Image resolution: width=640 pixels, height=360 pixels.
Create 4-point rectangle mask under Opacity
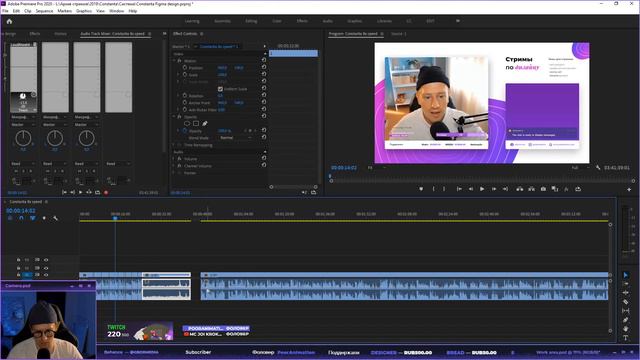196,123
